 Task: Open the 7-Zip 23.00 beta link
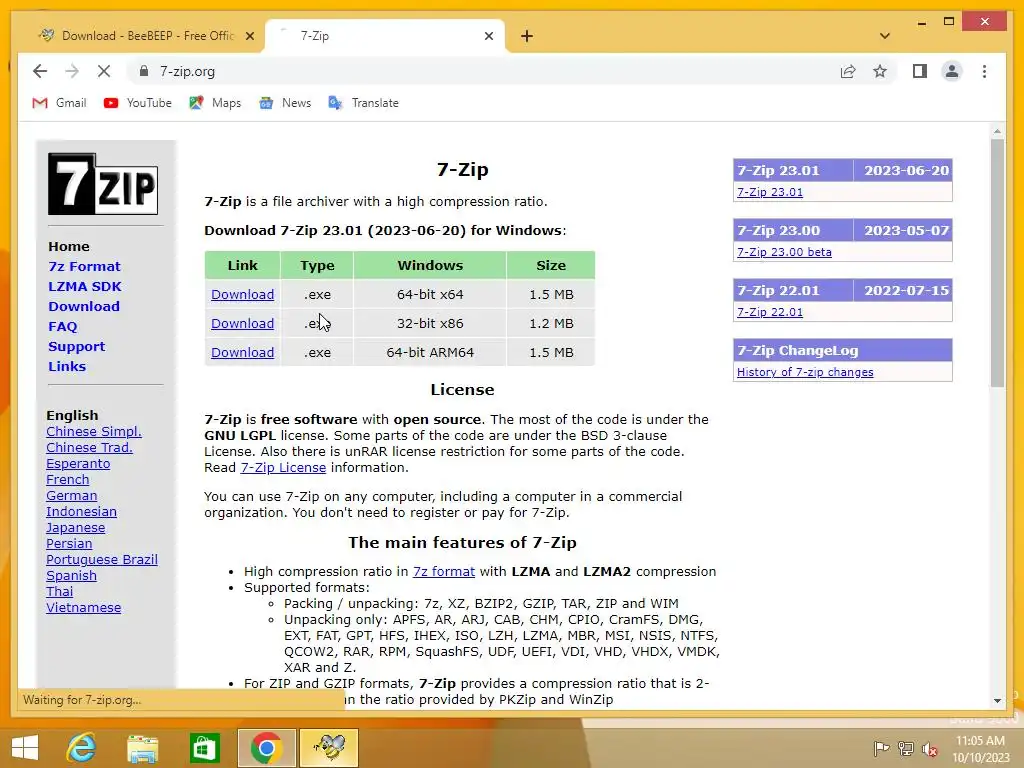[784, 252]
